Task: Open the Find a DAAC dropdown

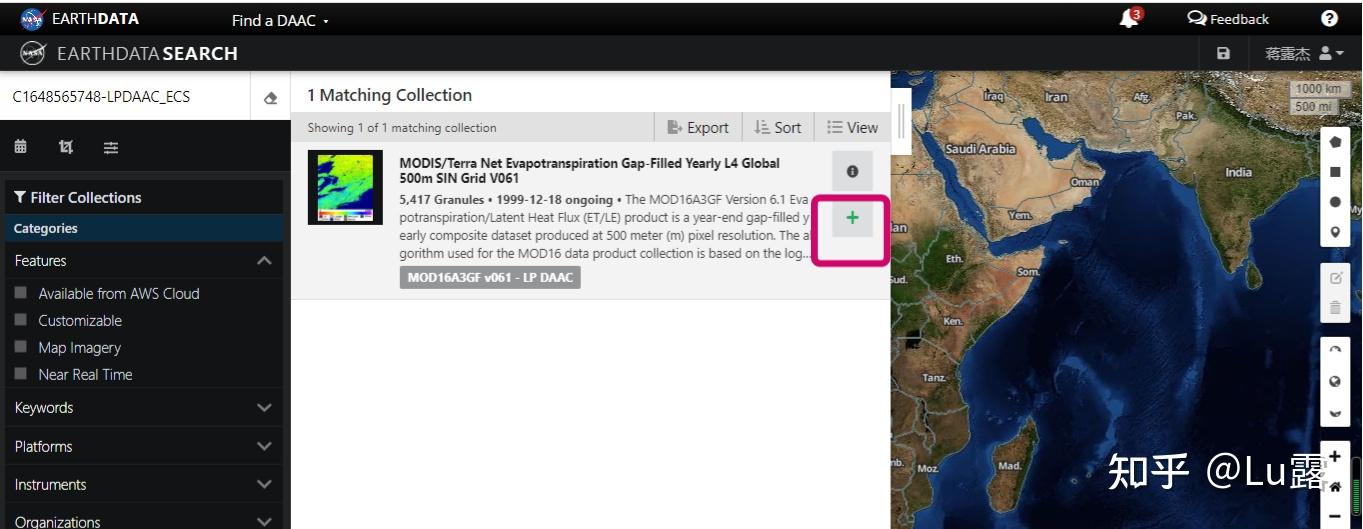Action: tap(280, 20)
